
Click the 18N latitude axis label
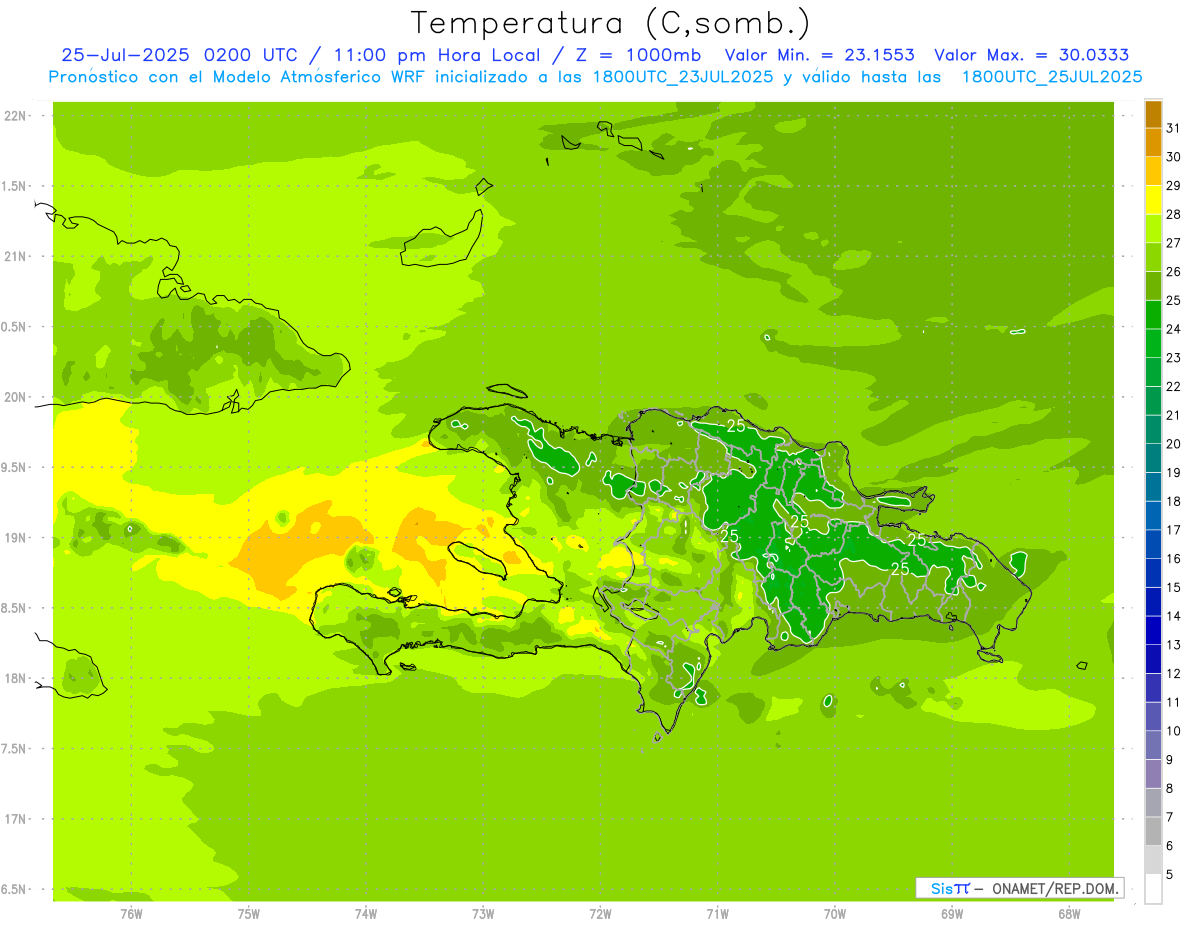click(15, 678)
